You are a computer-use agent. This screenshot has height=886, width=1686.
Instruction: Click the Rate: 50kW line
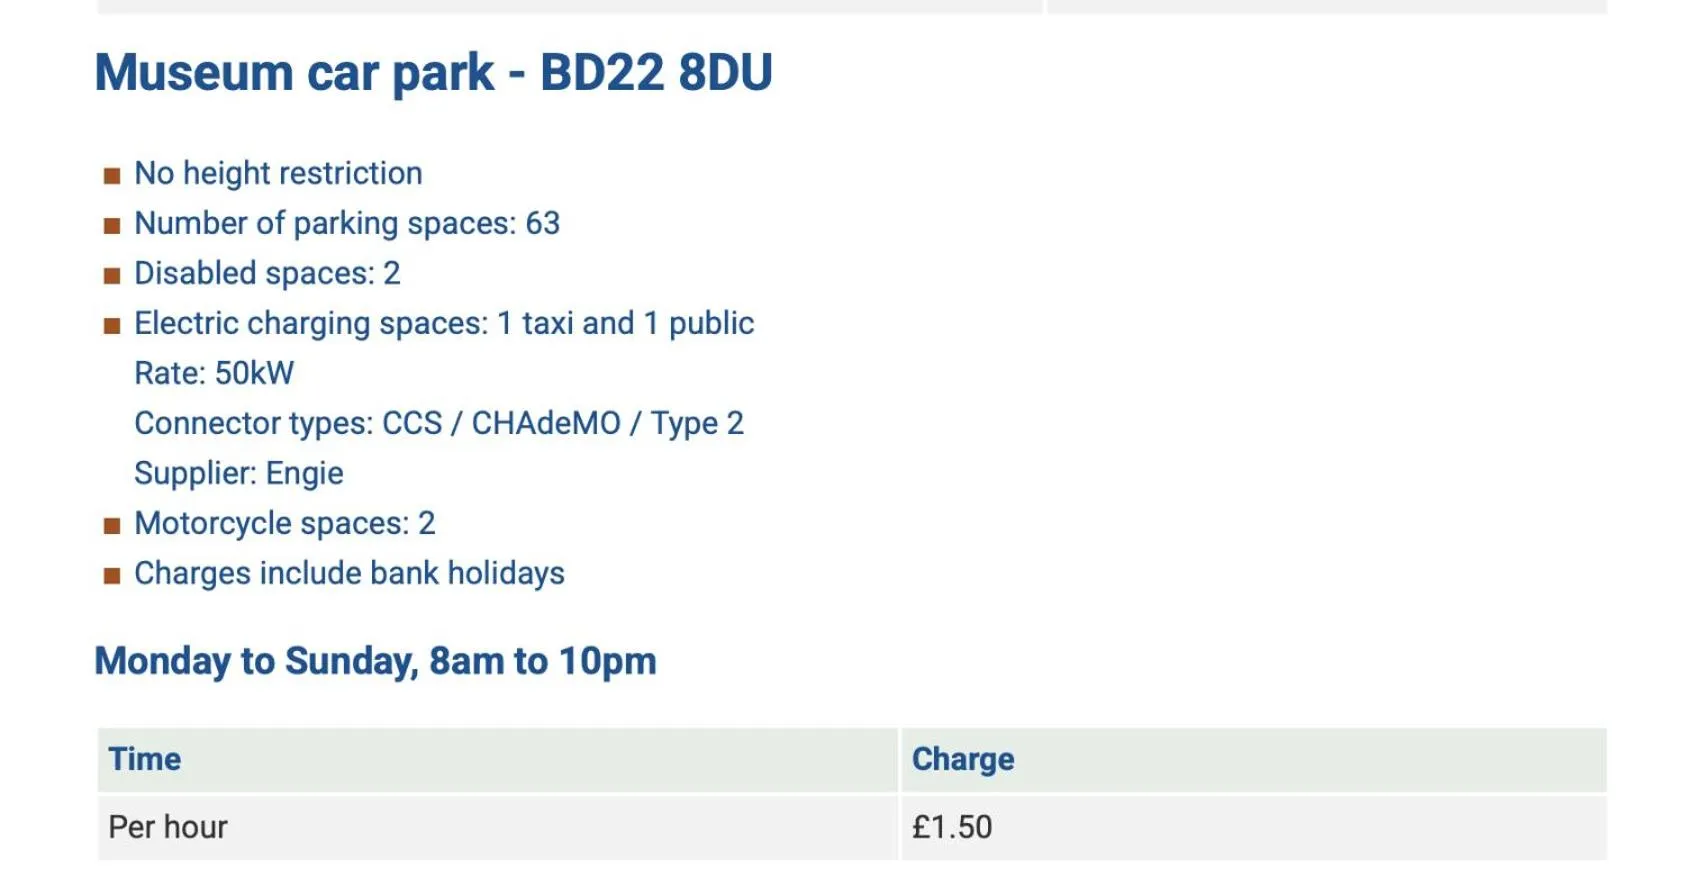pyautogui.click(x=214, y=373)
